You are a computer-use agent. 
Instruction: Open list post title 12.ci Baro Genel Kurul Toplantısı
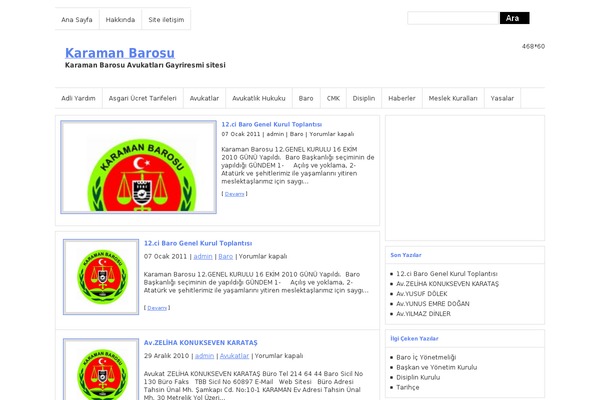click(198, 243)
